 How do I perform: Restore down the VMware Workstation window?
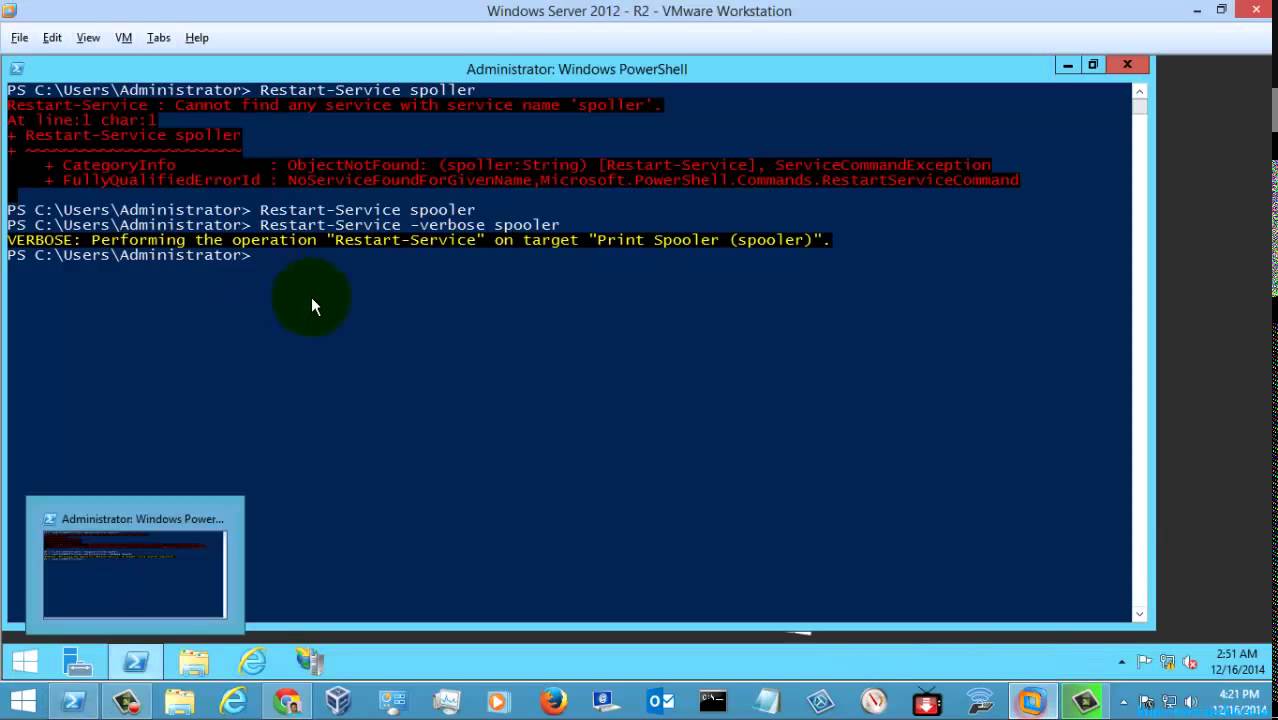pos(1221,10)
